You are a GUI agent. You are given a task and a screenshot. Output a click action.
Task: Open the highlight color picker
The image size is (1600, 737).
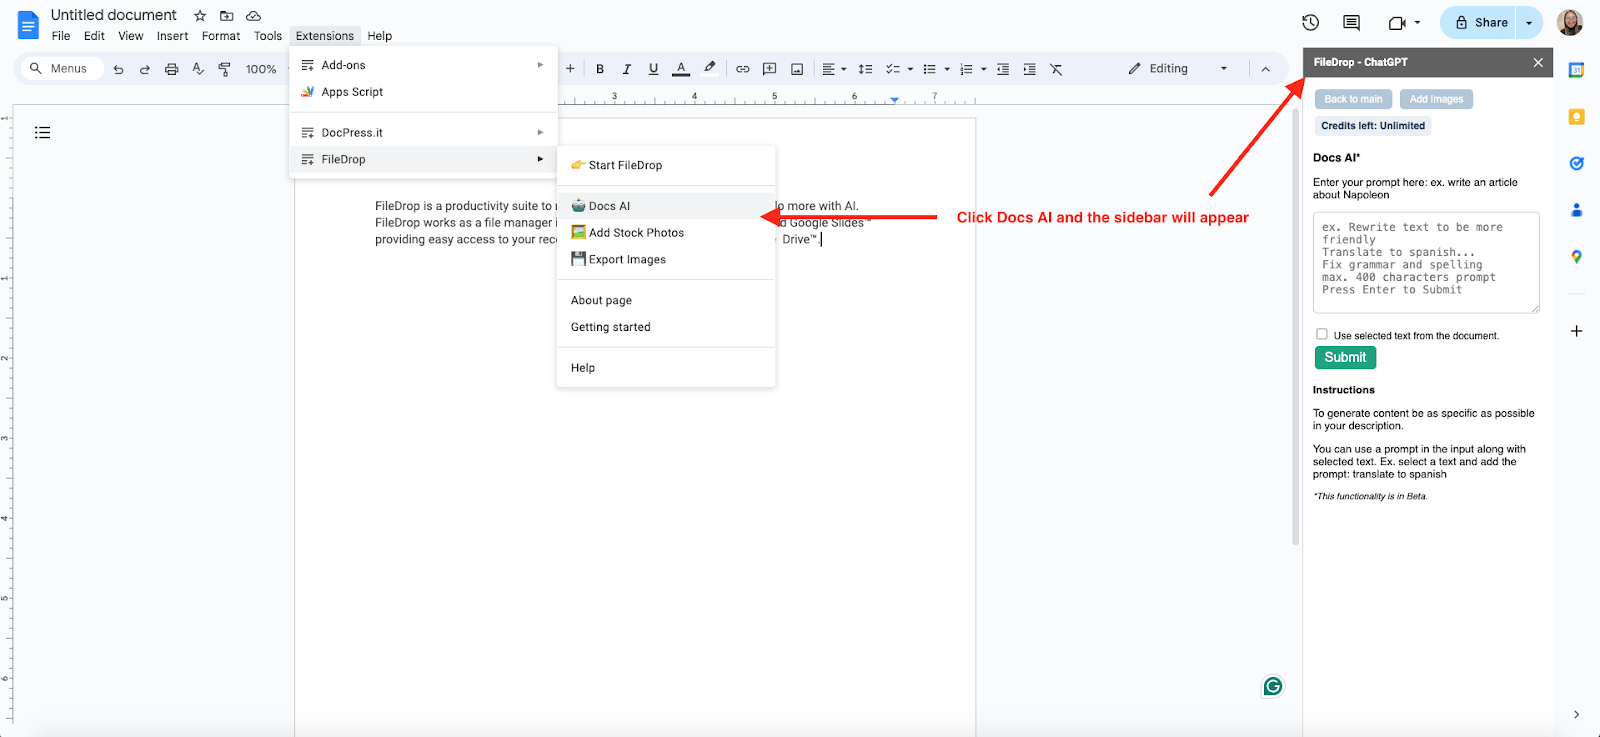click(709, 69)
